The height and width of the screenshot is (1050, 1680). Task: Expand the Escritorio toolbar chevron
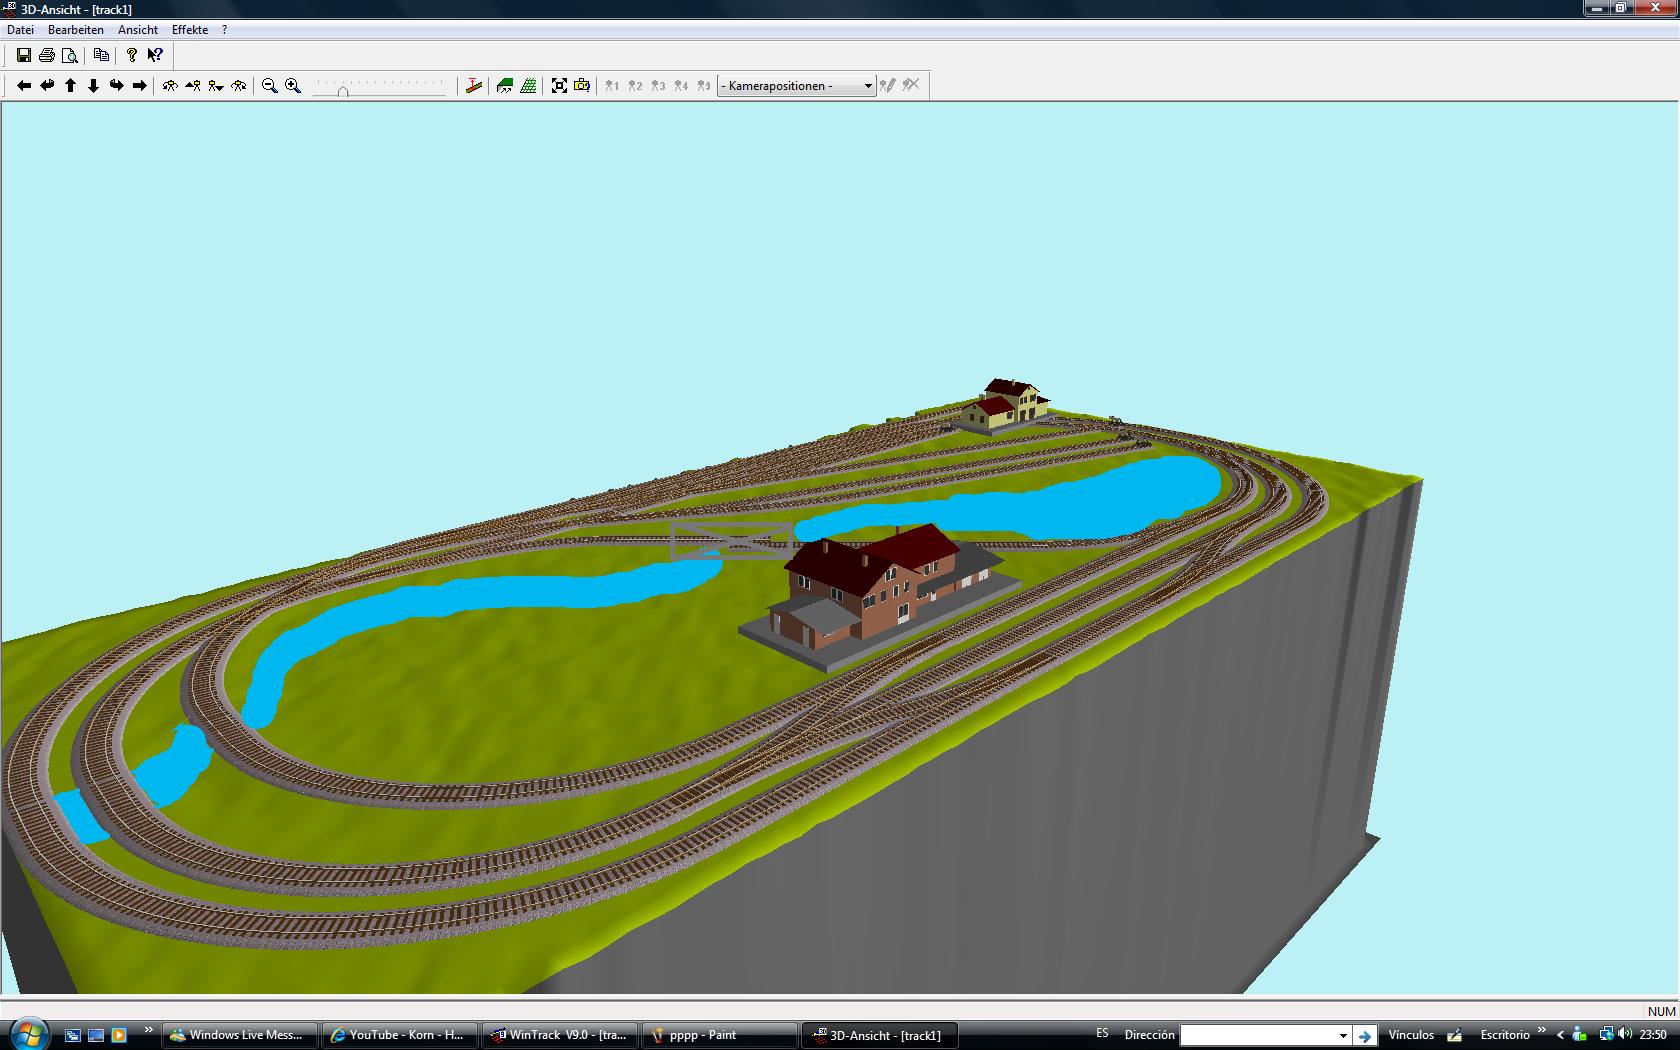click(x=1541, y=1030)
